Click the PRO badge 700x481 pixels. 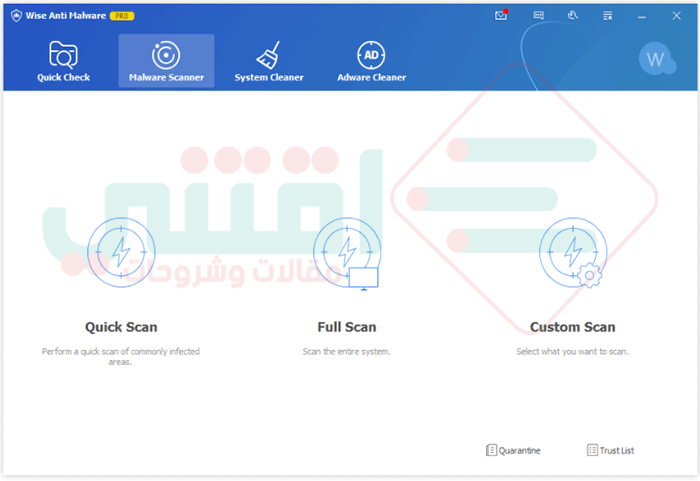click(122, 16)
